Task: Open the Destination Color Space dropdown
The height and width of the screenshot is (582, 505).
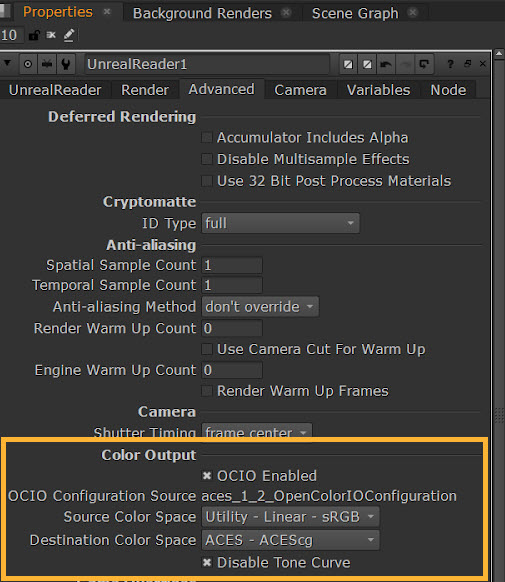Action: (x=291, y=540)
